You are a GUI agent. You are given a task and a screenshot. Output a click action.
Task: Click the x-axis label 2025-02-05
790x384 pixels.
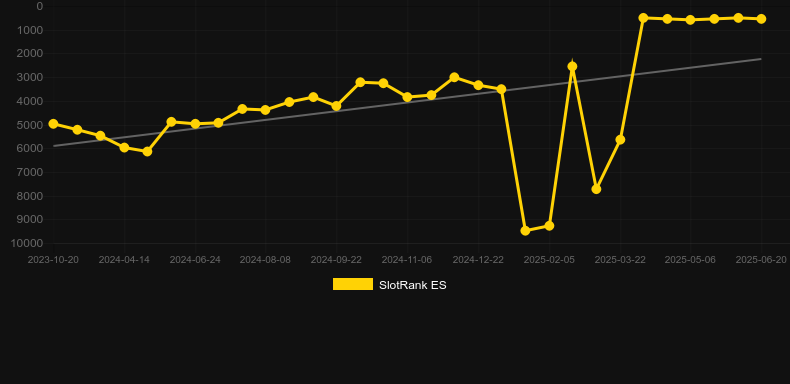point(549,260)
